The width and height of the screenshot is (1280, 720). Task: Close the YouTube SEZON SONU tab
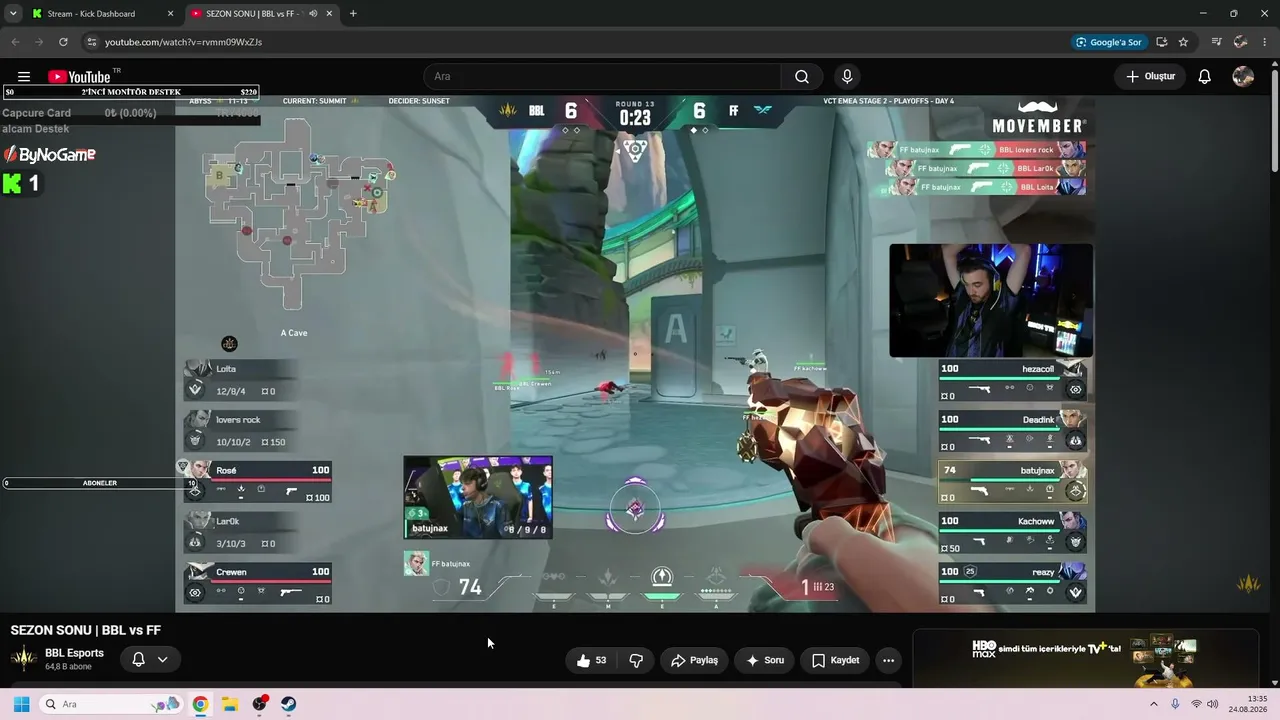click(x=329, y=14)
